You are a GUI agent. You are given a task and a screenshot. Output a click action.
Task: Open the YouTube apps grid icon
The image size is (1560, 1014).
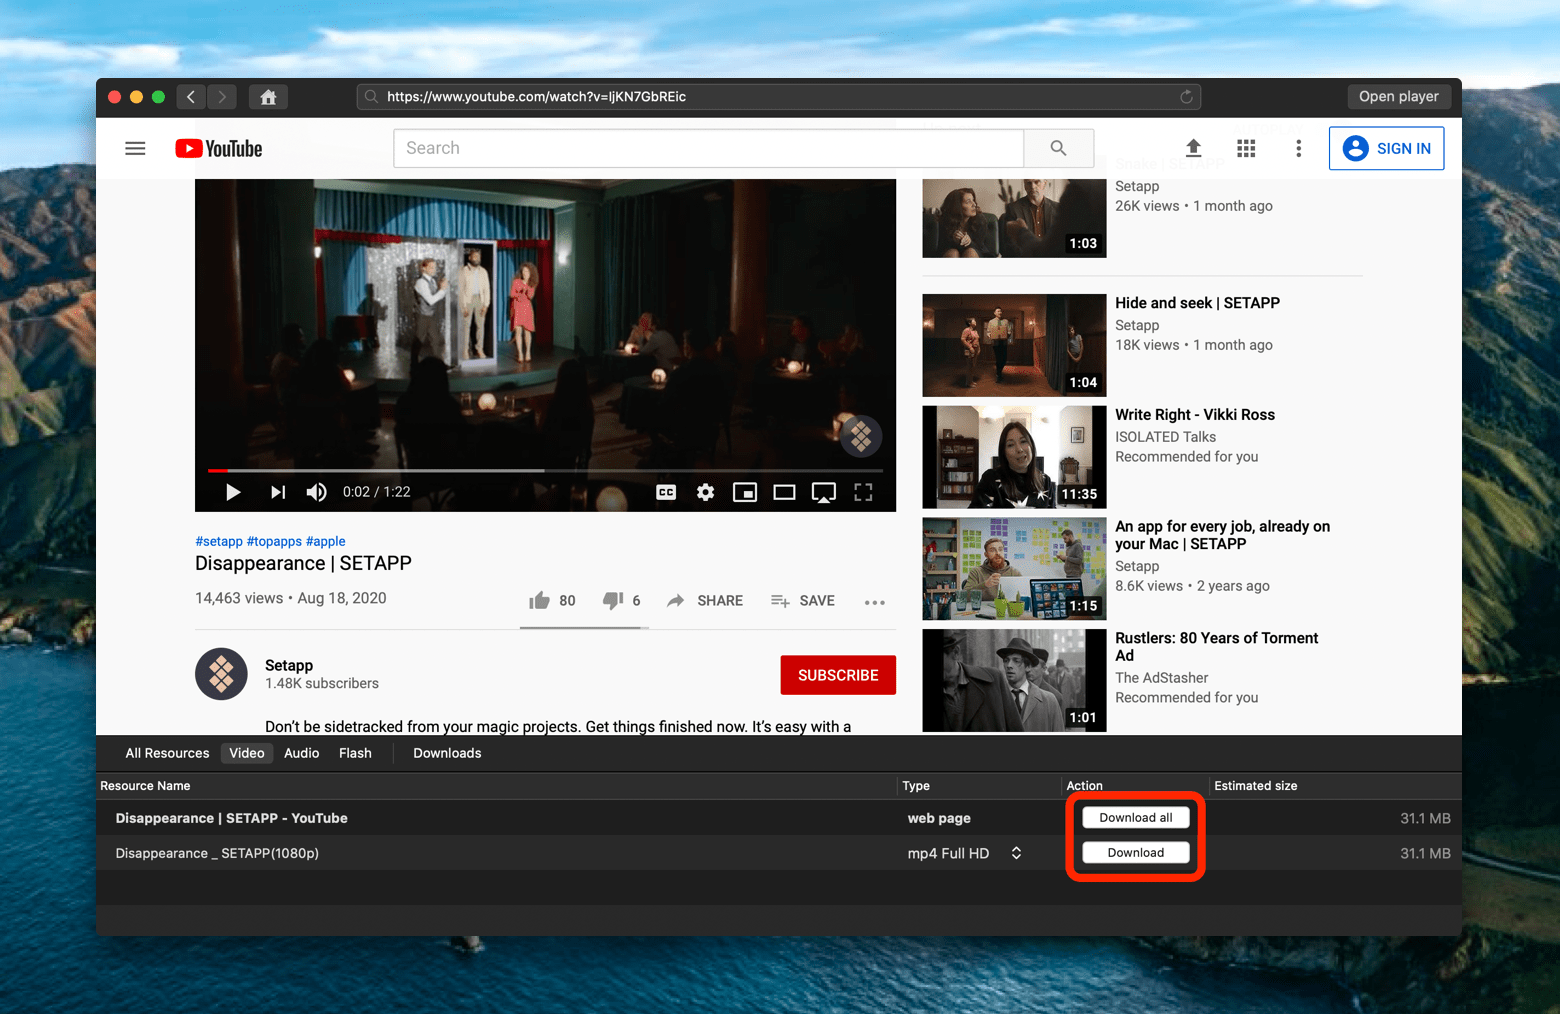pyautogui.click(x=1246, y=149)
